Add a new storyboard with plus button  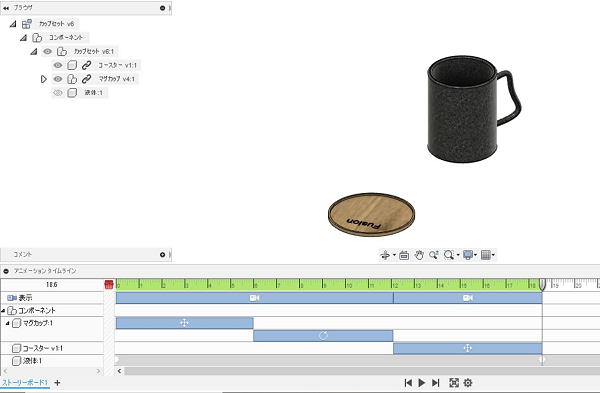click(x=57, y=383)
